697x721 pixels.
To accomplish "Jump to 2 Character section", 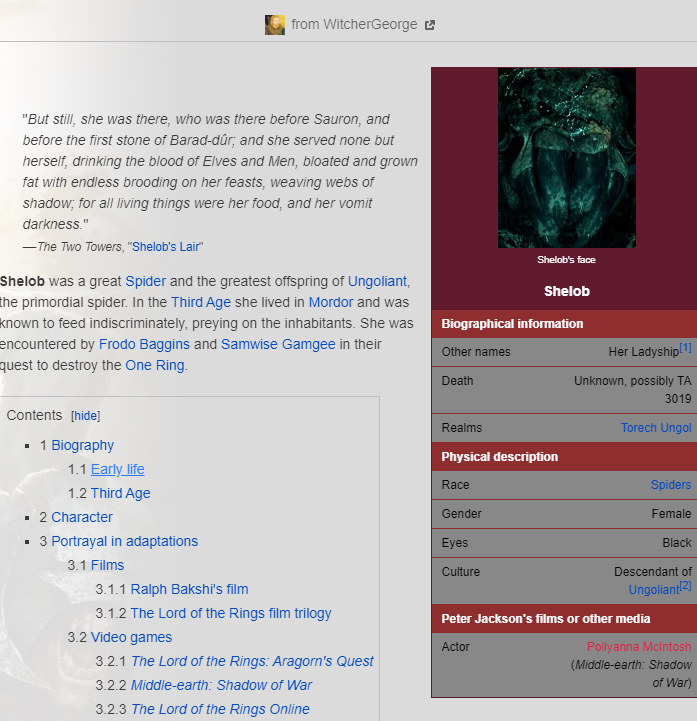I will point(82,517).
